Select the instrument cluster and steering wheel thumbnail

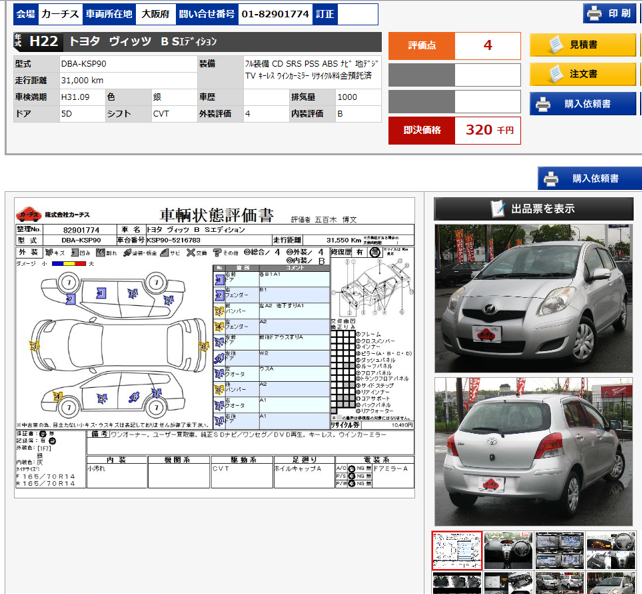(610, 550)
